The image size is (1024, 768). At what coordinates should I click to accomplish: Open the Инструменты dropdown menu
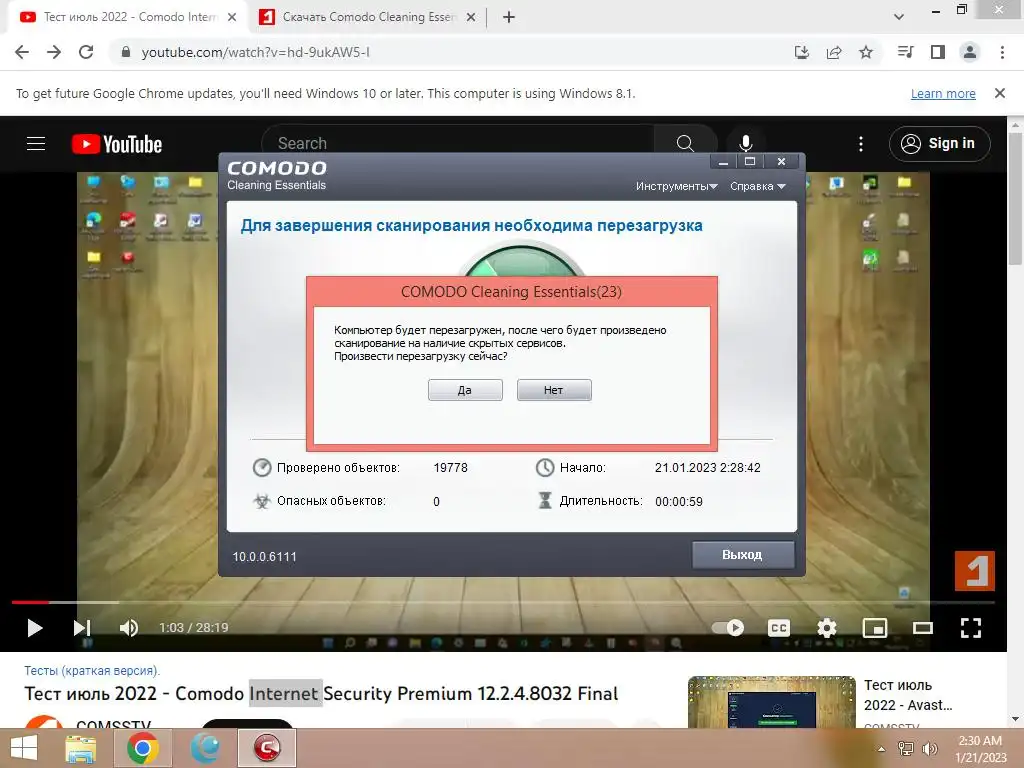point(677,187)
